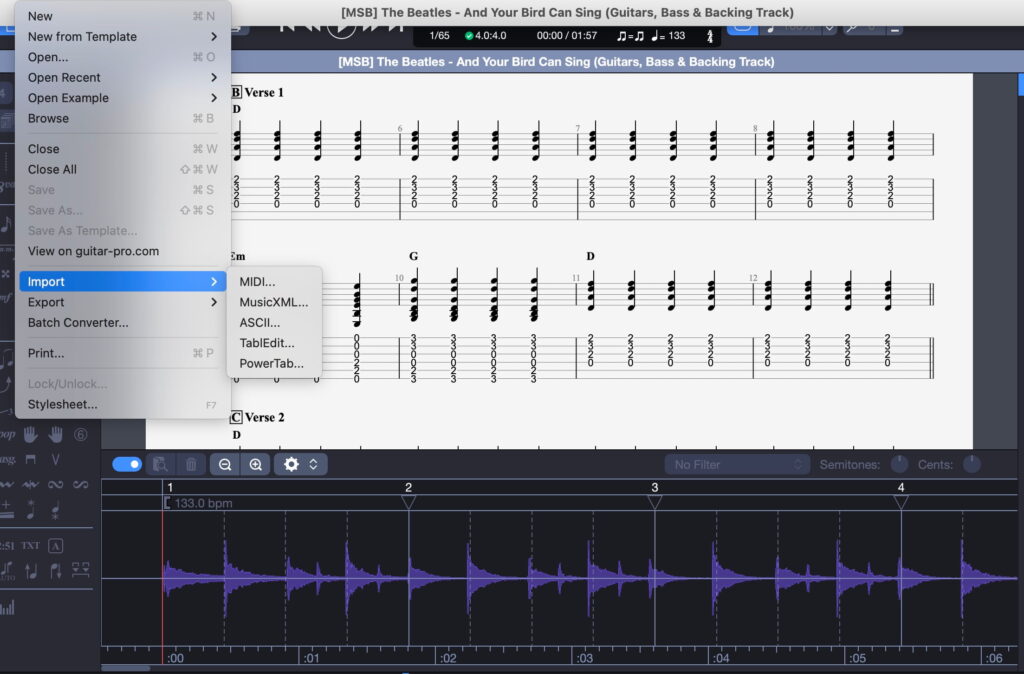Viewport: 1024px width, 674px height.
Task: Select Batch Converter... in the File menu
Action: pyautogui.click(x=78, y=323)
